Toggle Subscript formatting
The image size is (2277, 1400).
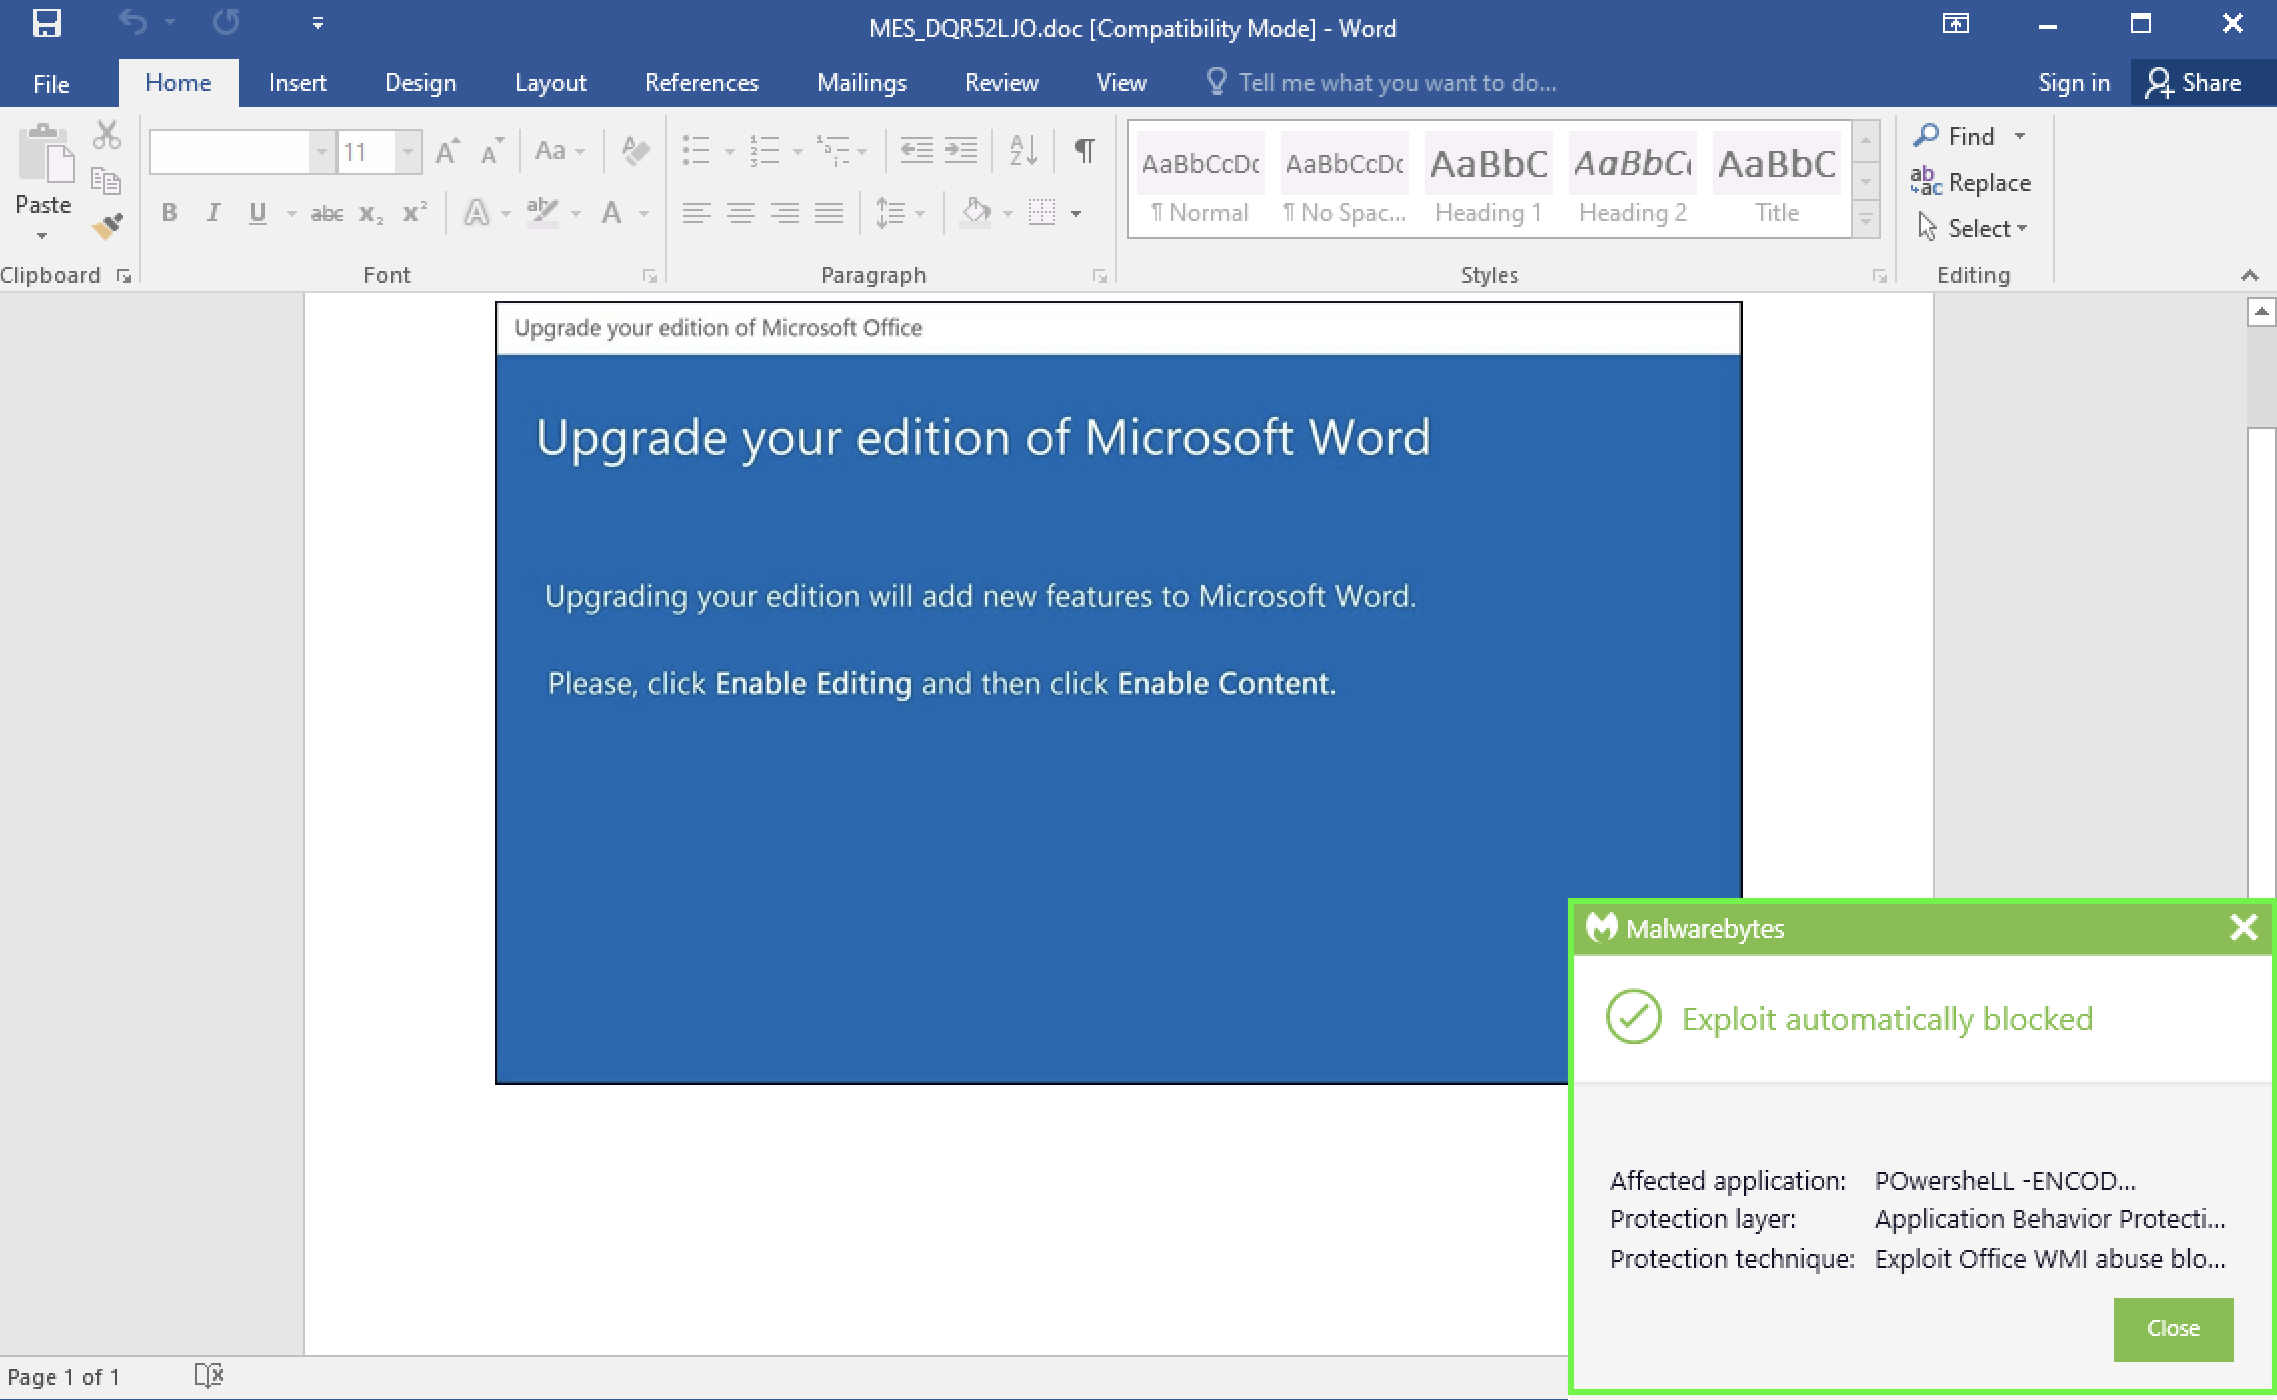click(x=371, y=213)
